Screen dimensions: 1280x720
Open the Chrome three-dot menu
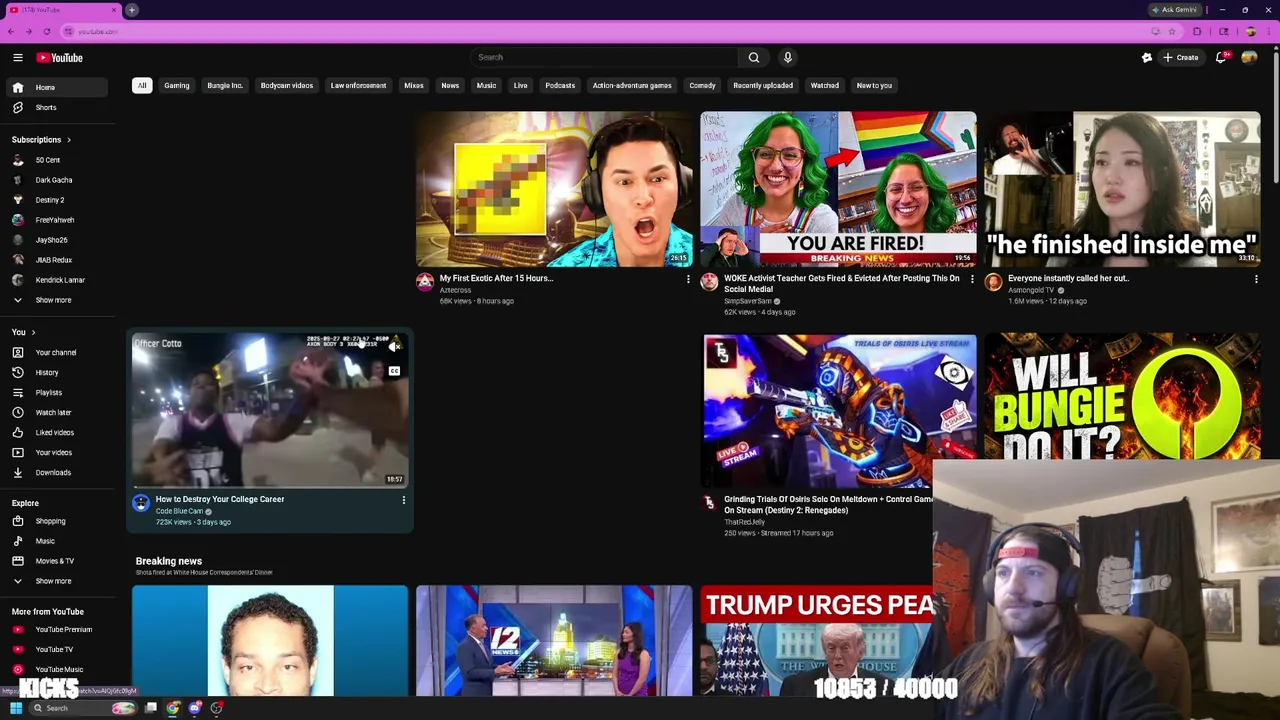[x=1270, y=31]
